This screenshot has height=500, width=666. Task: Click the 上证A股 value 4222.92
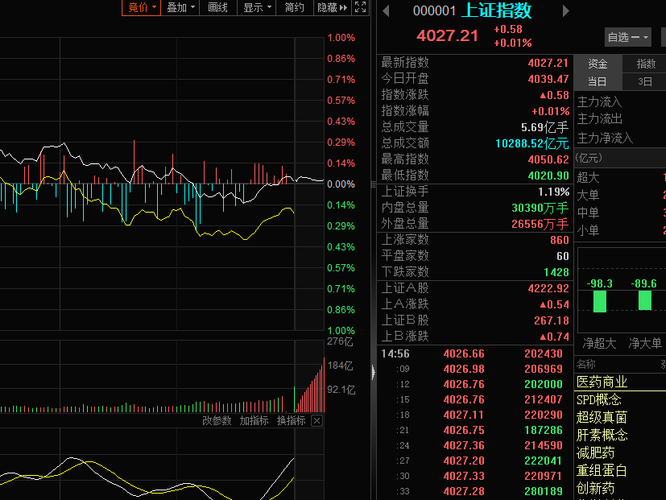(548, 288)
